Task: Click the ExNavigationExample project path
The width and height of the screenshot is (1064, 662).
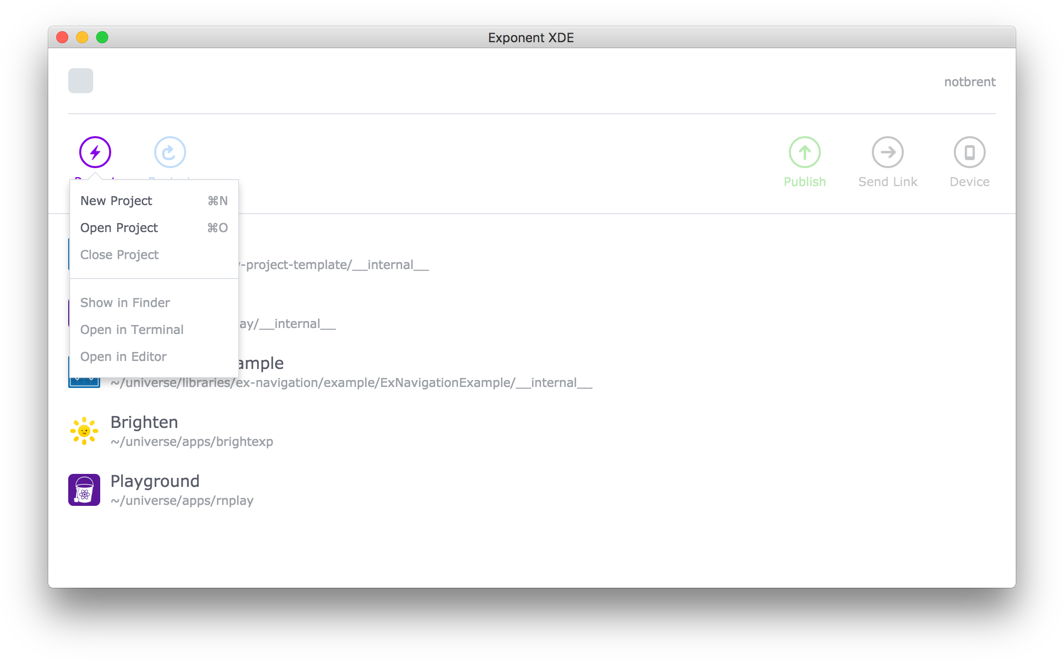Action: coord(351,383)
